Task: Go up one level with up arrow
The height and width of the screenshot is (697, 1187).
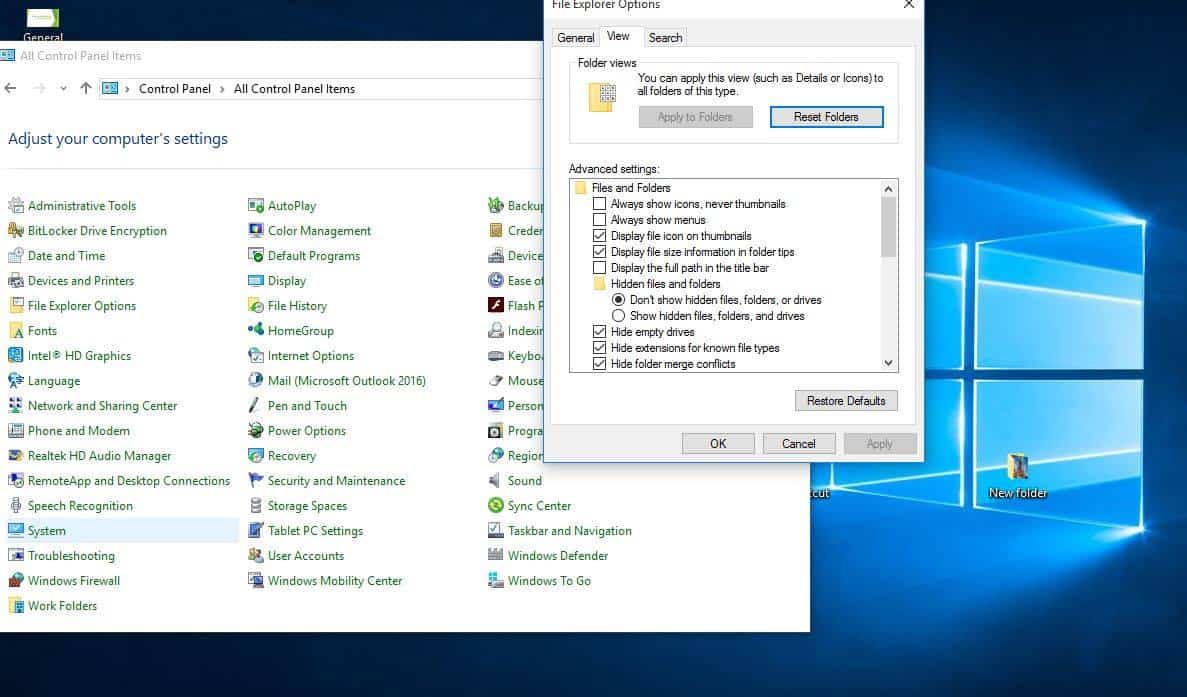Action: 86,89
